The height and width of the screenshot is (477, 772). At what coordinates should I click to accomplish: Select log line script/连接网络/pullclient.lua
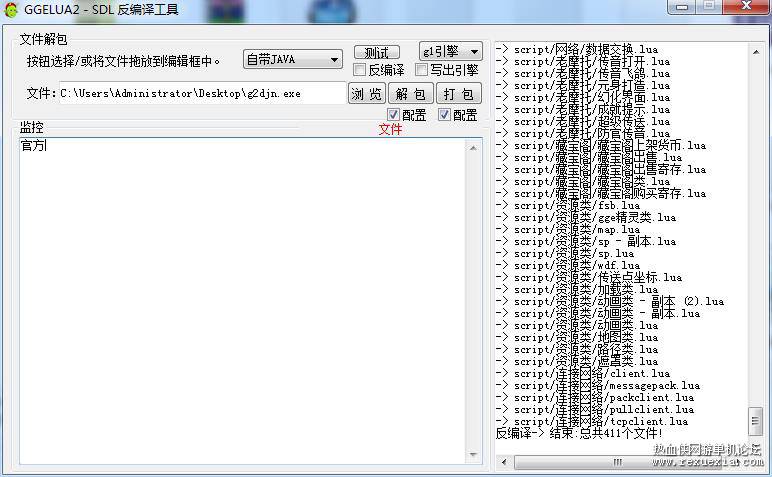[595, 410]
